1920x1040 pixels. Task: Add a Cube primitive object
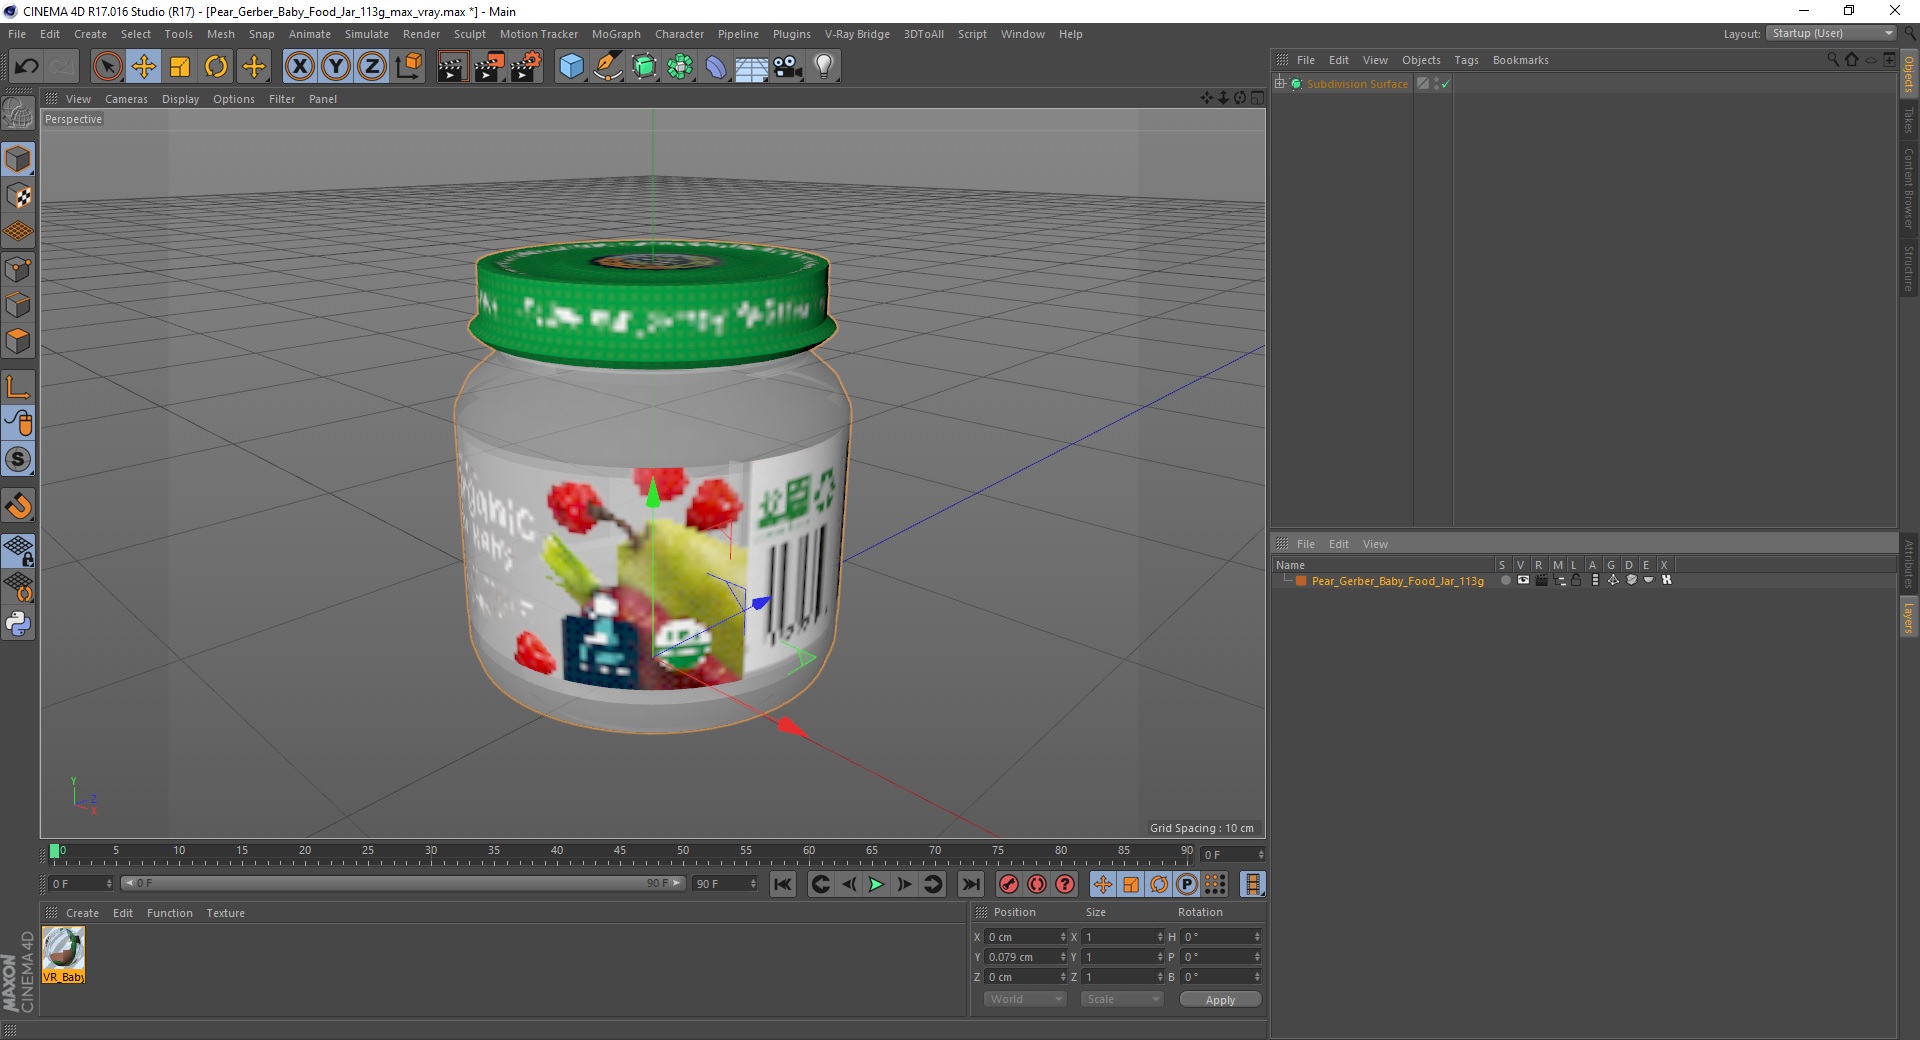(571, 67)
